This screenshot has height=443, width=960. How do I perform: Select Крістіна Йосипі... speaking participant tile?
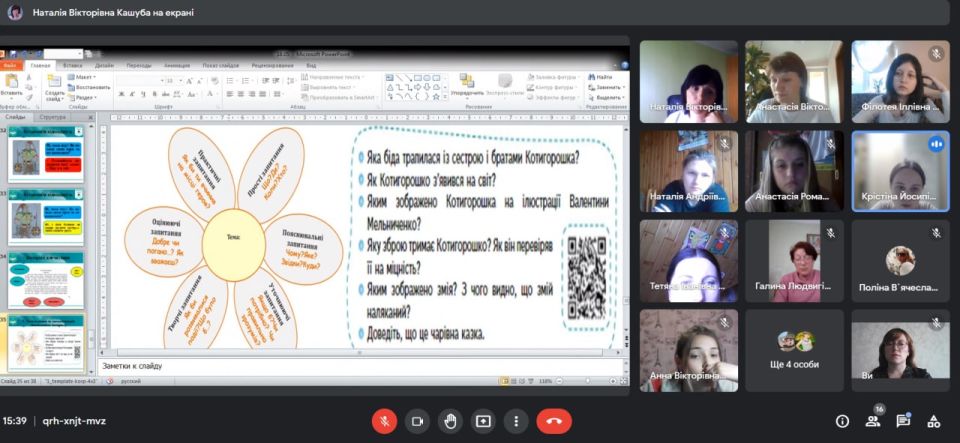[901, 171]
